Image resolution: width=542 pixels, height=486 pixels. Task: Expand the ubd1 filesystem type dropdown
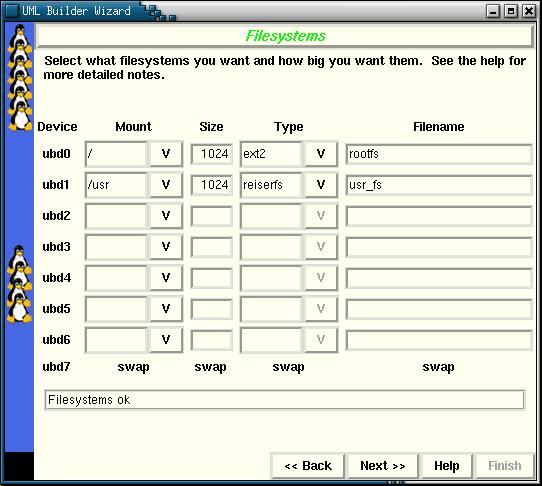tap(321, 185)
